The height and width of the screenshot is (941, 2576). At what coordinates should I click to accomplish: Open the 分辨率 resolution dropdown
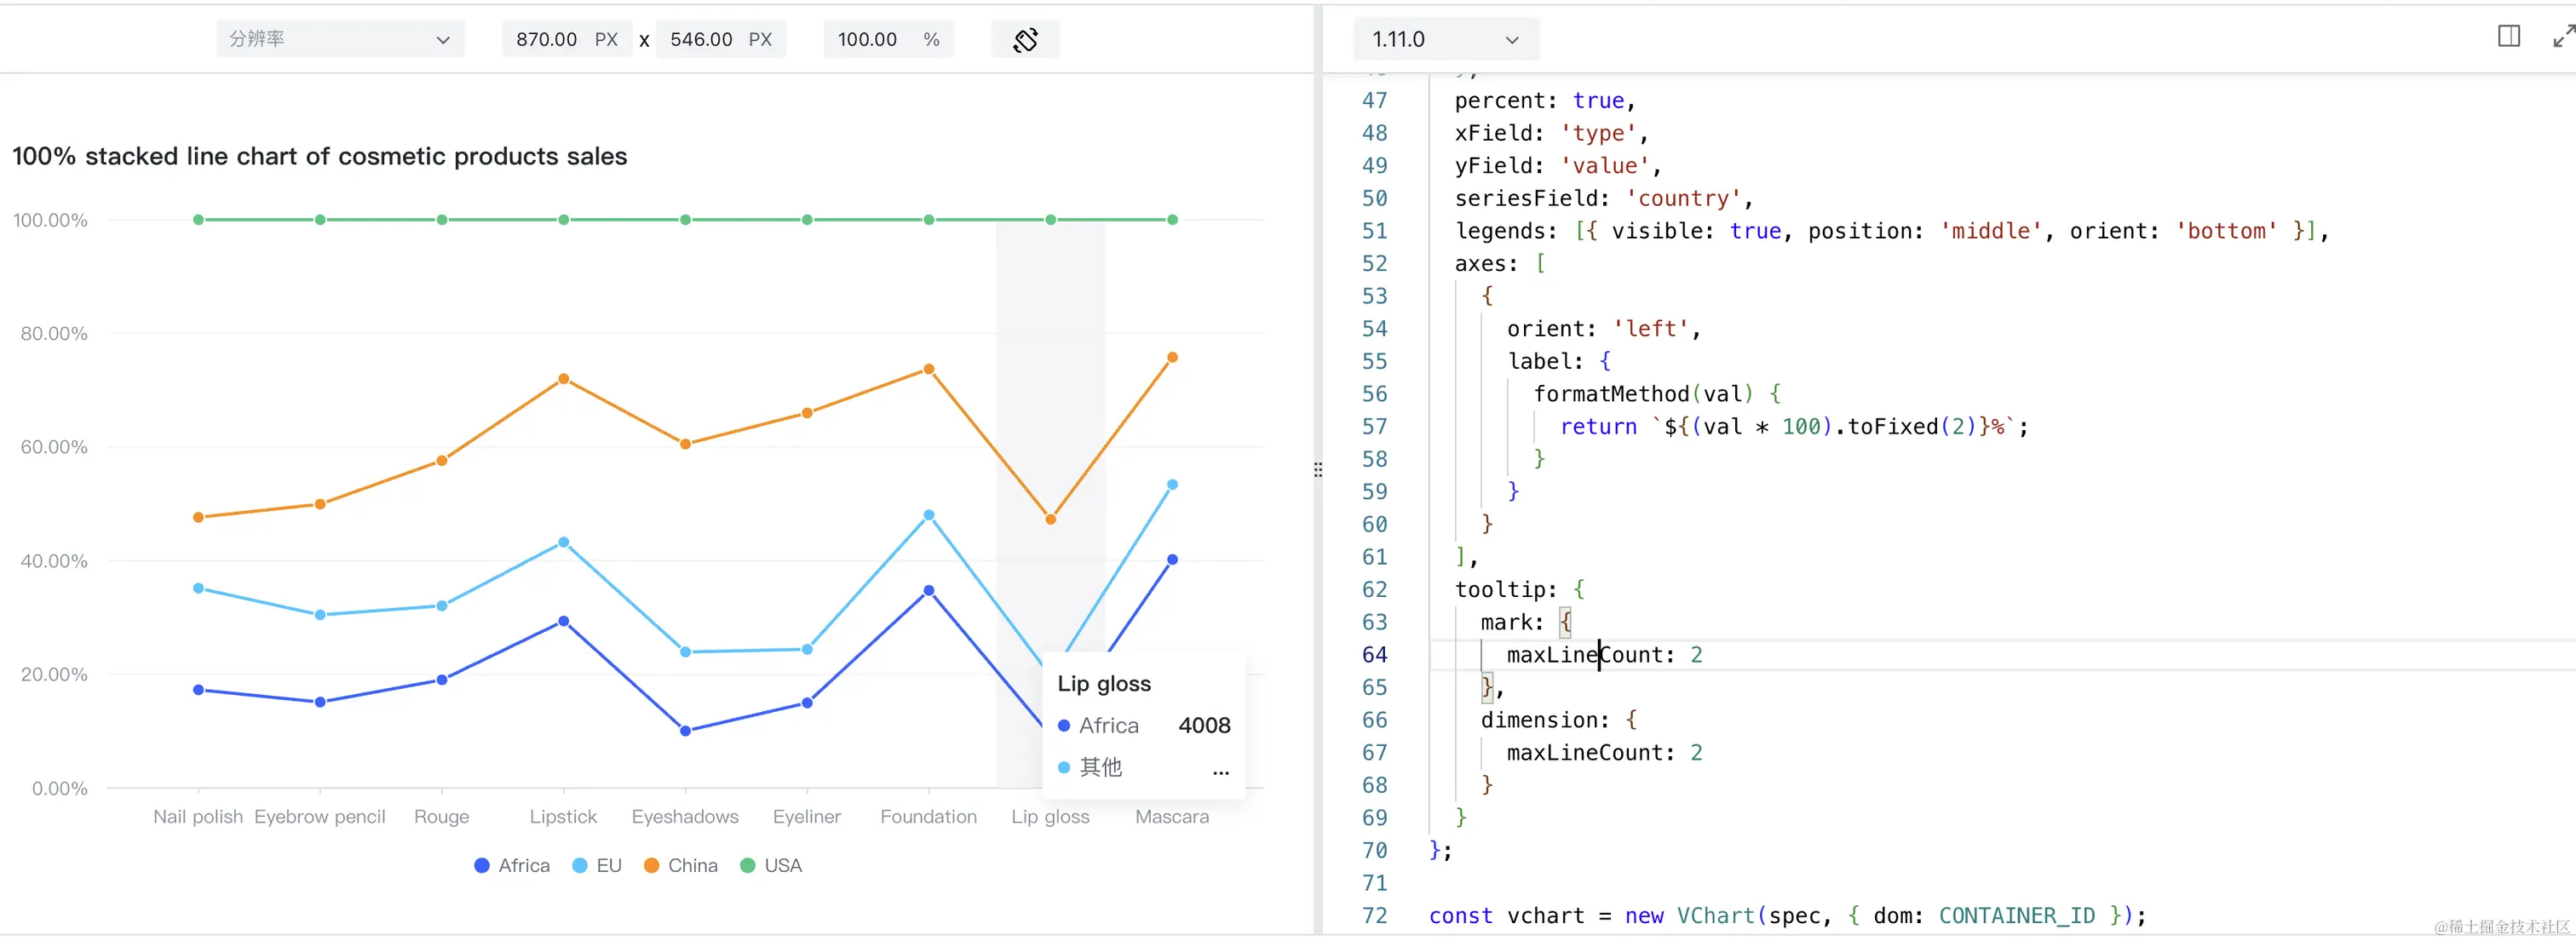[340, 40]
